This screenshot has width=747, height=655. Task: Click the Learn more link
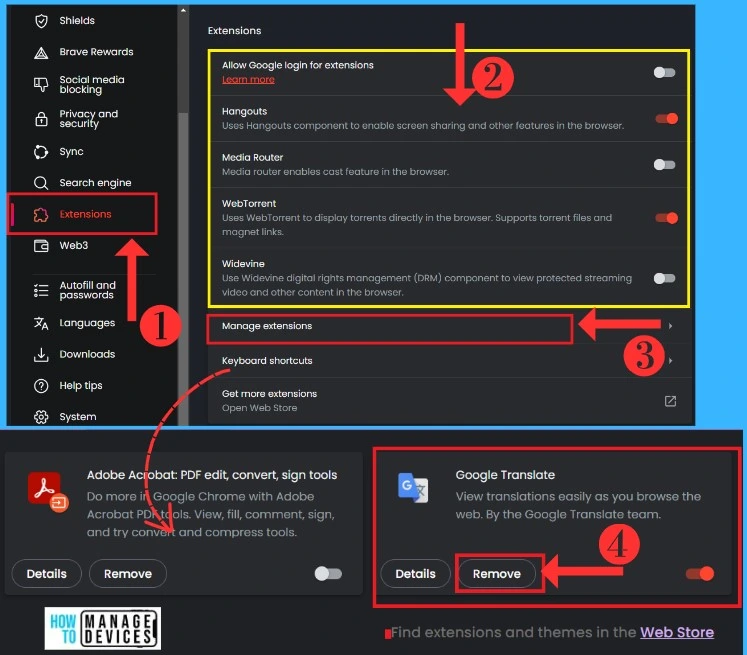click(x=248, y=80)
